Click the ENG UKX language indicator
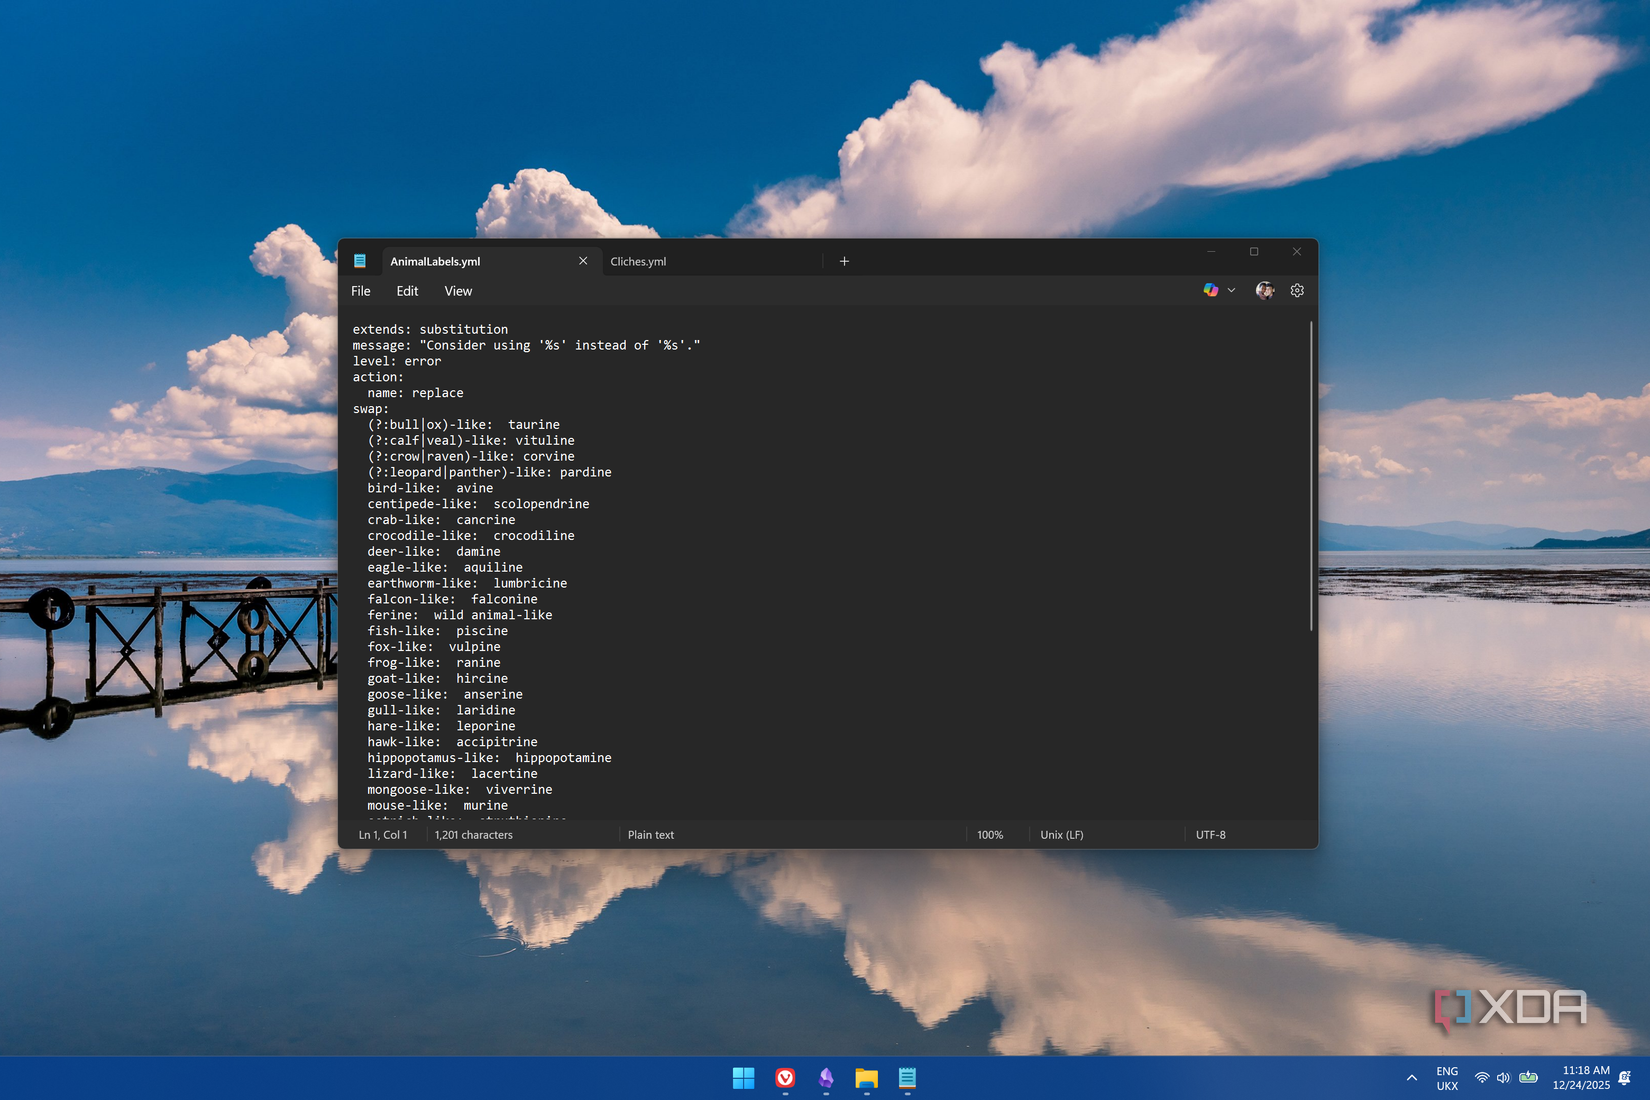The height and width of the screenshot is (1100, 1650). pos(1447,1078)
